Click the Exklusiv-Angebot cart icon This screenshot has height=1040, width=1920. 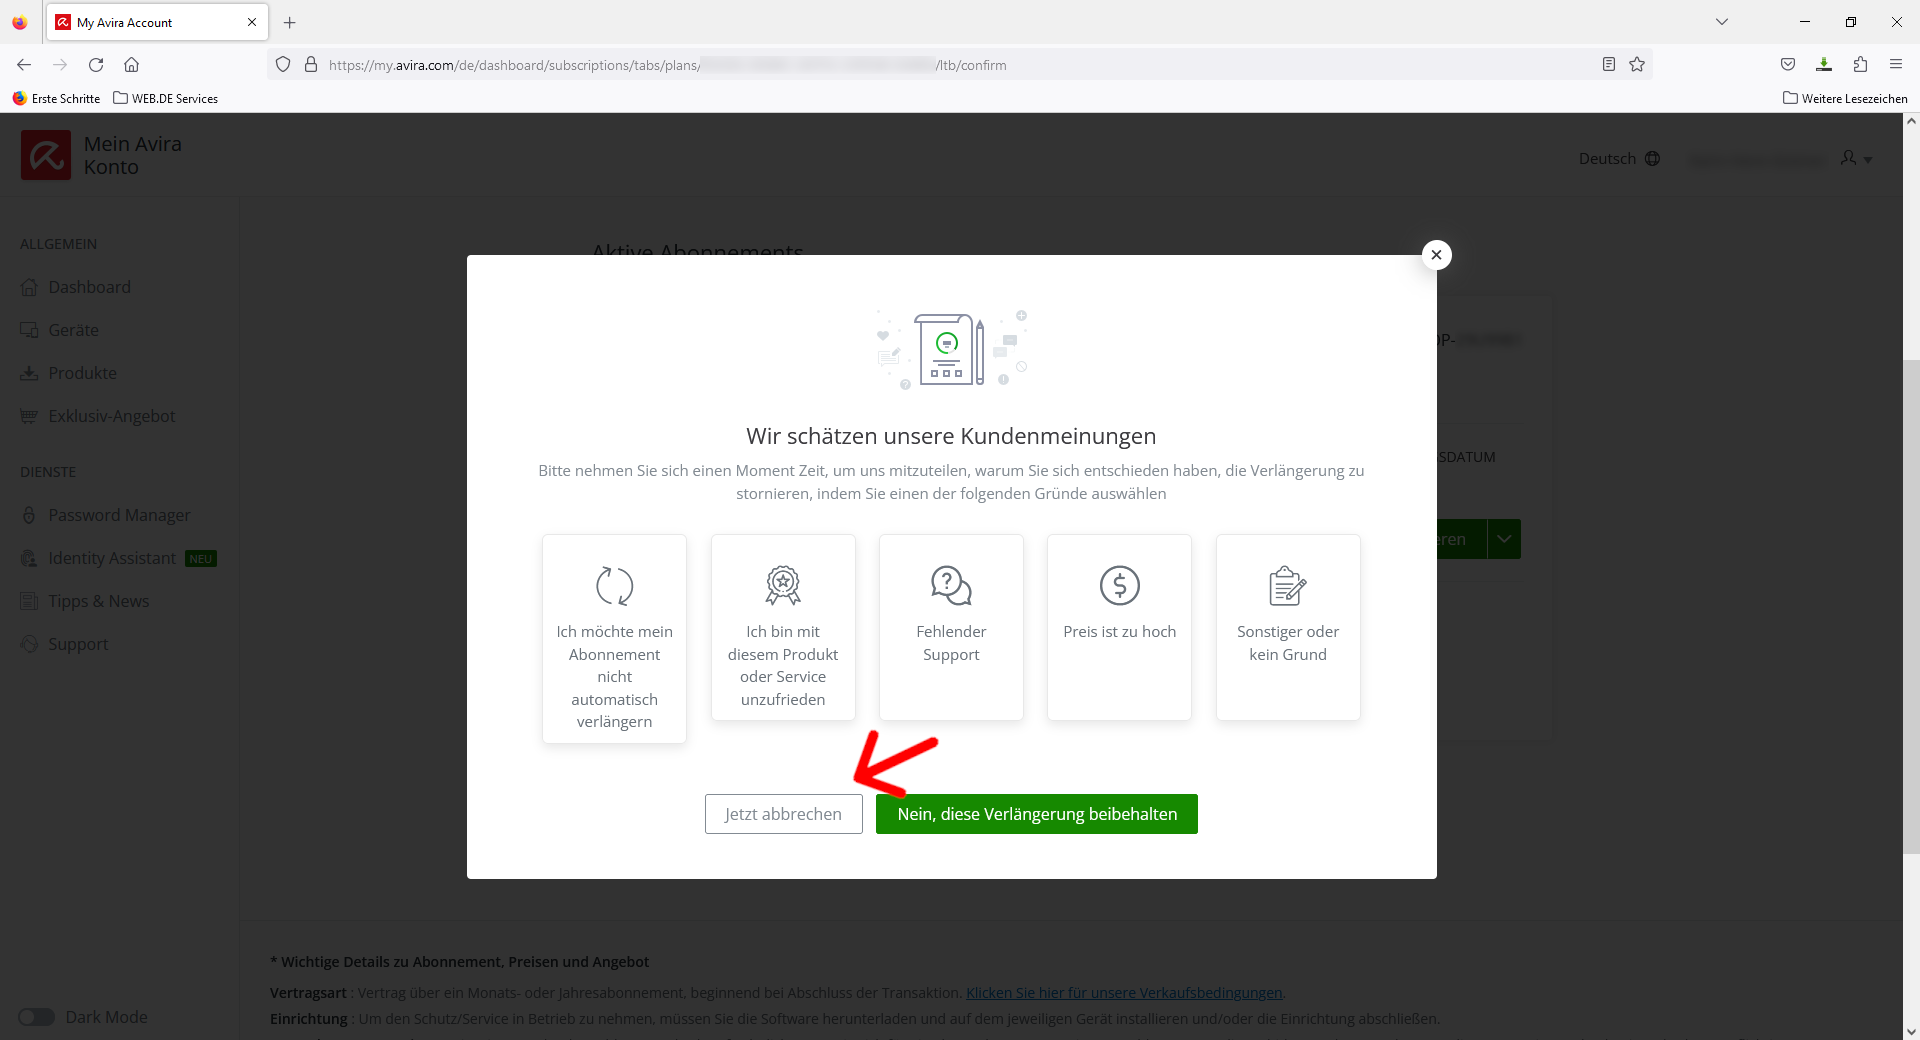coord(29,416)
